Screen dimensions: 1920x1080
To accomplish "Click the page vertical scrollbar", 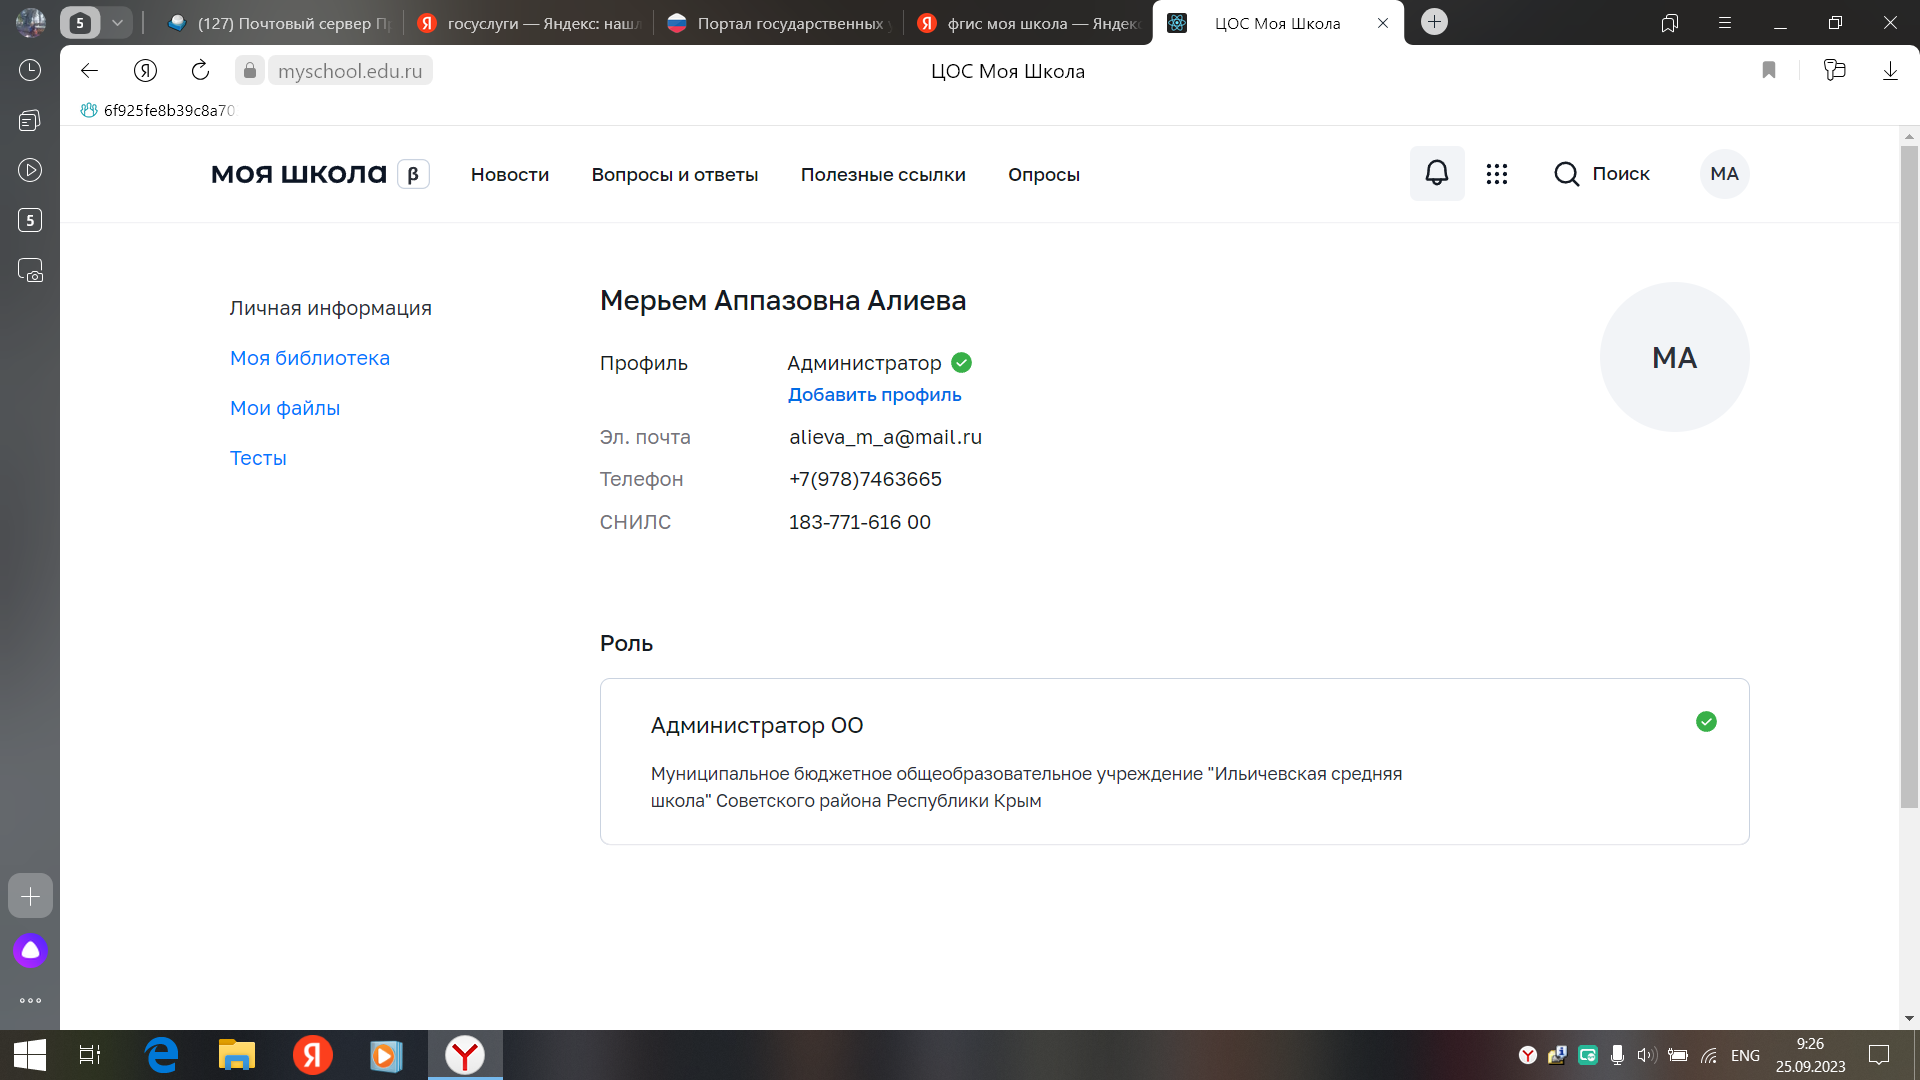I will point(1908,475).
